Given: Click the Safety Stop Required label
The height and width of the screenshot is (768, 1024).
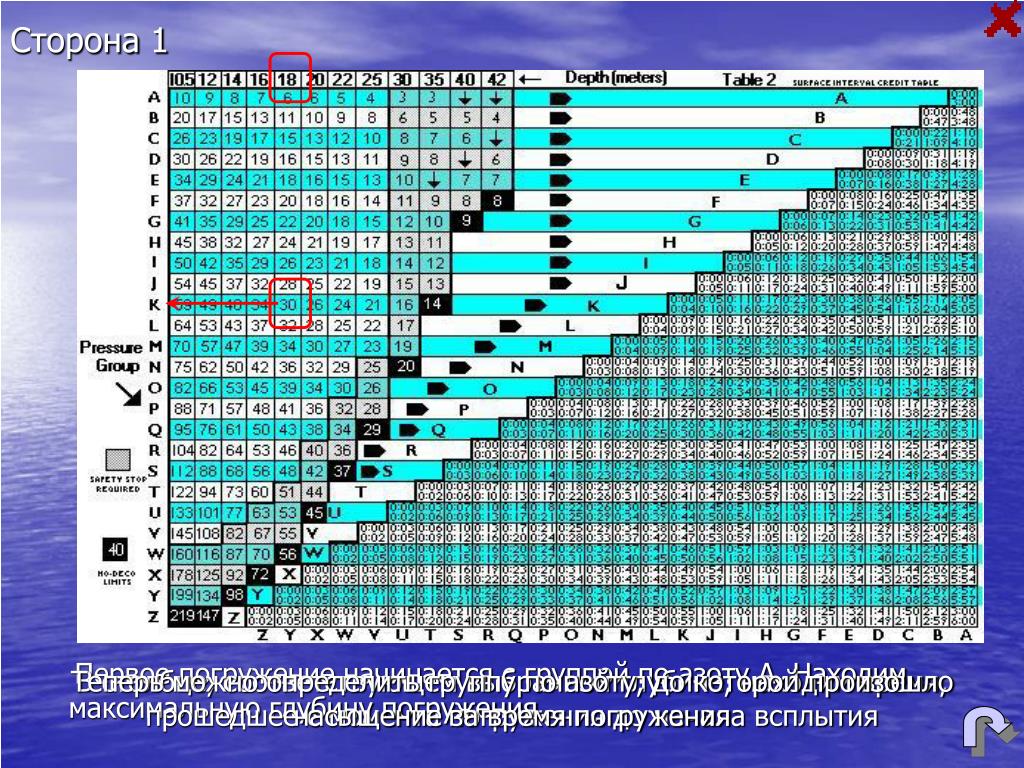Looking at the screenshot, I should tap(118, 484).
